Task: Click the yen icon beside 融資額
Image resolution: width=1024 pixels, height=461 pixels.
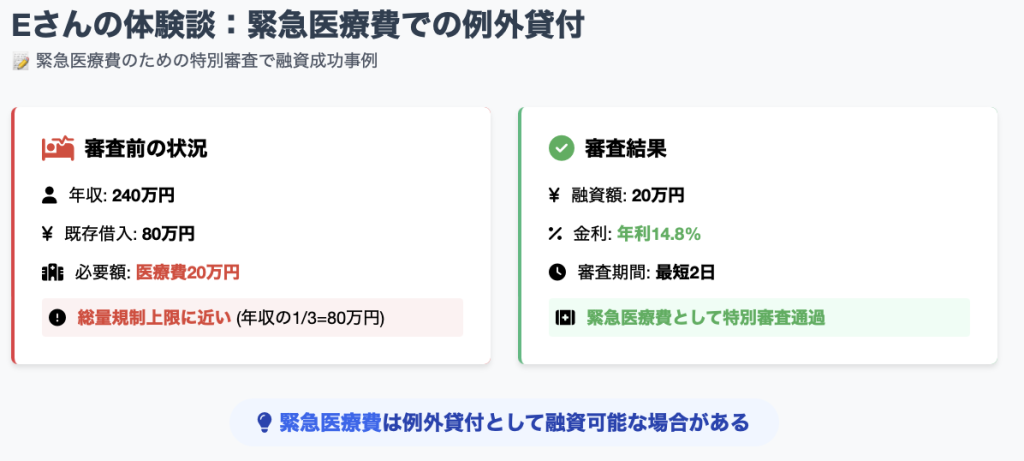Action: (554, 195)
